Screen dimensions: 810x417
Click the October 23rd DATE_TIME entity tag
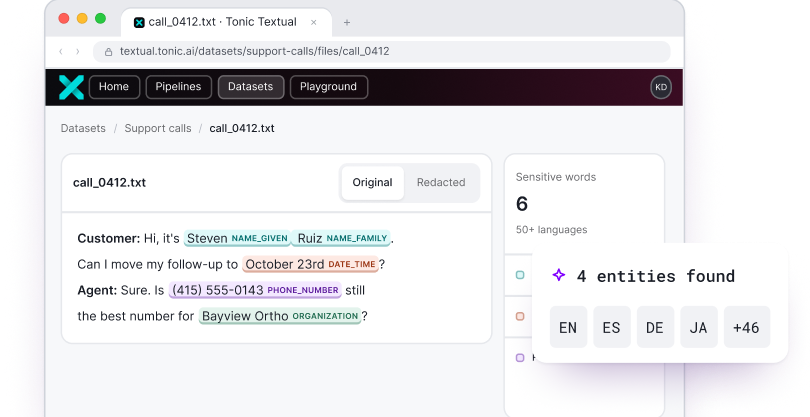point(310,264)
